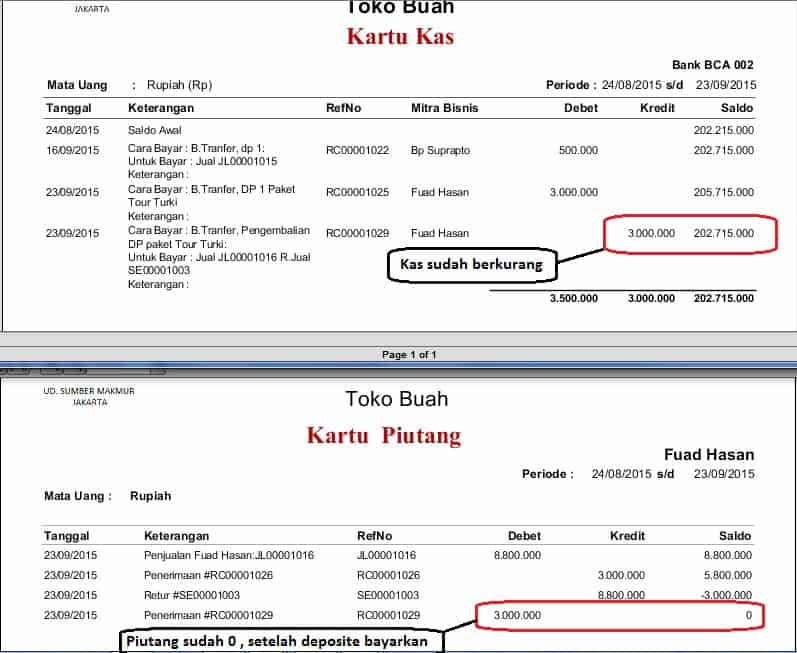
Task: Select the 'Bank BCA 002' account label
Action: coord(712,65)
